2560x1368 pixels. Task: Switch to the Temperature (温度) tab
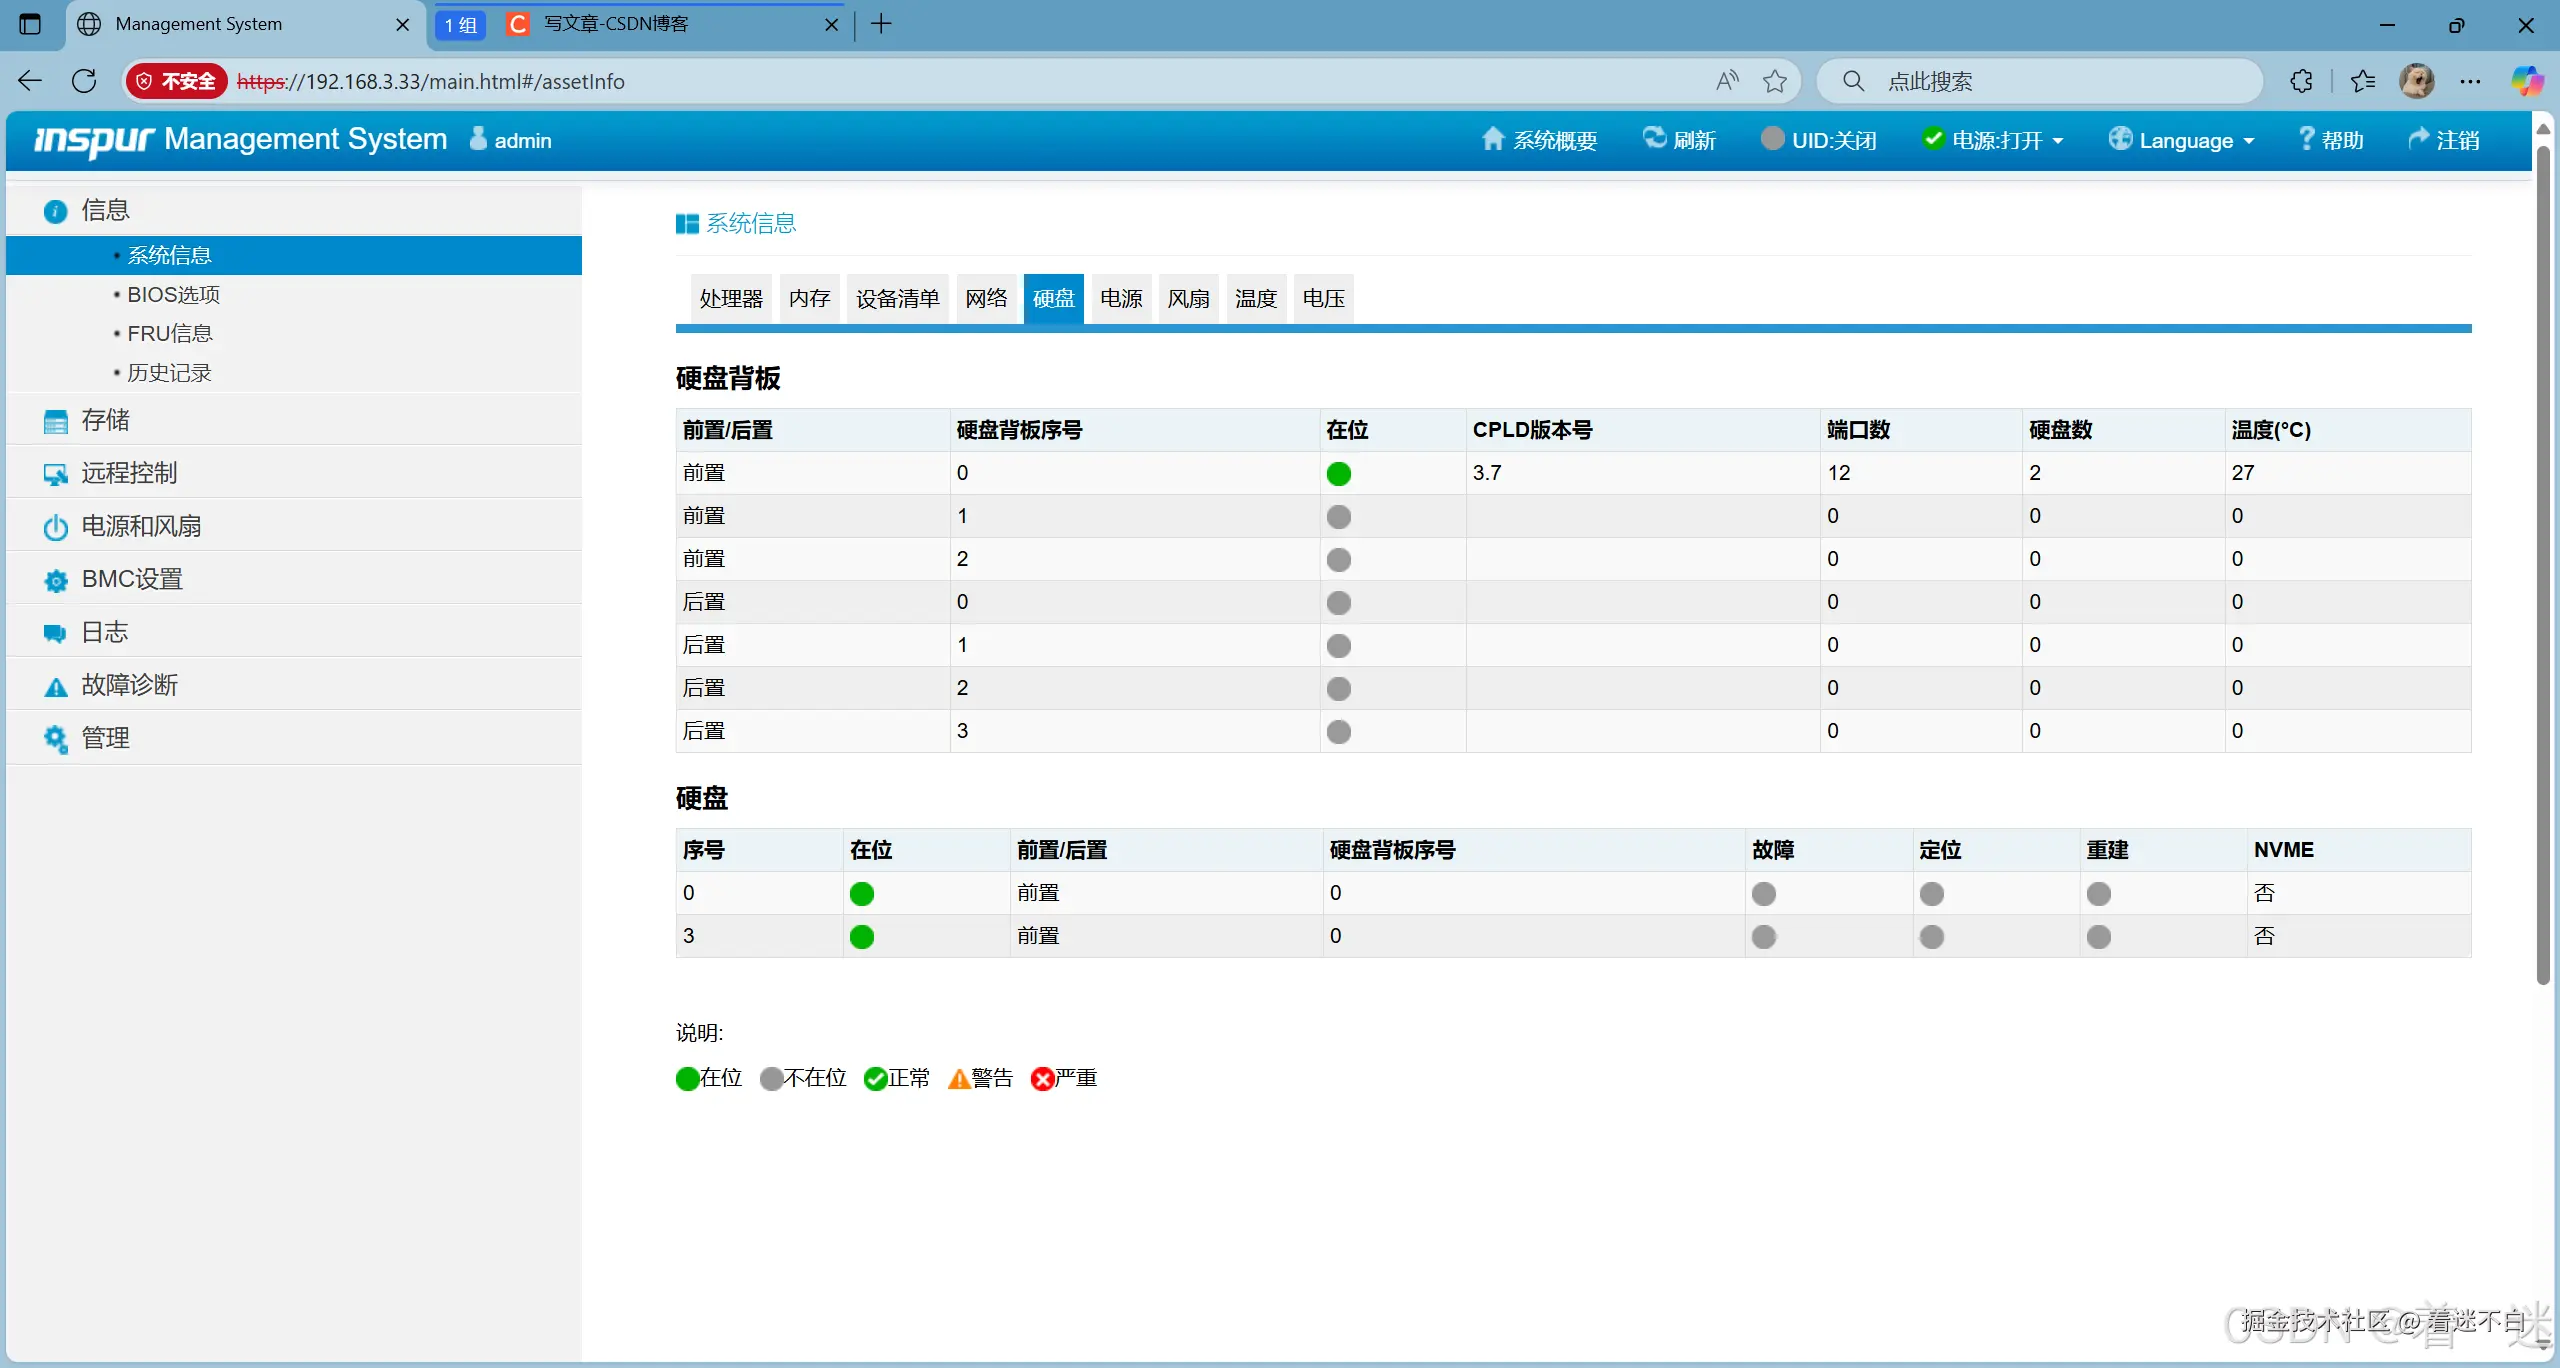[x=1255, y=298]
